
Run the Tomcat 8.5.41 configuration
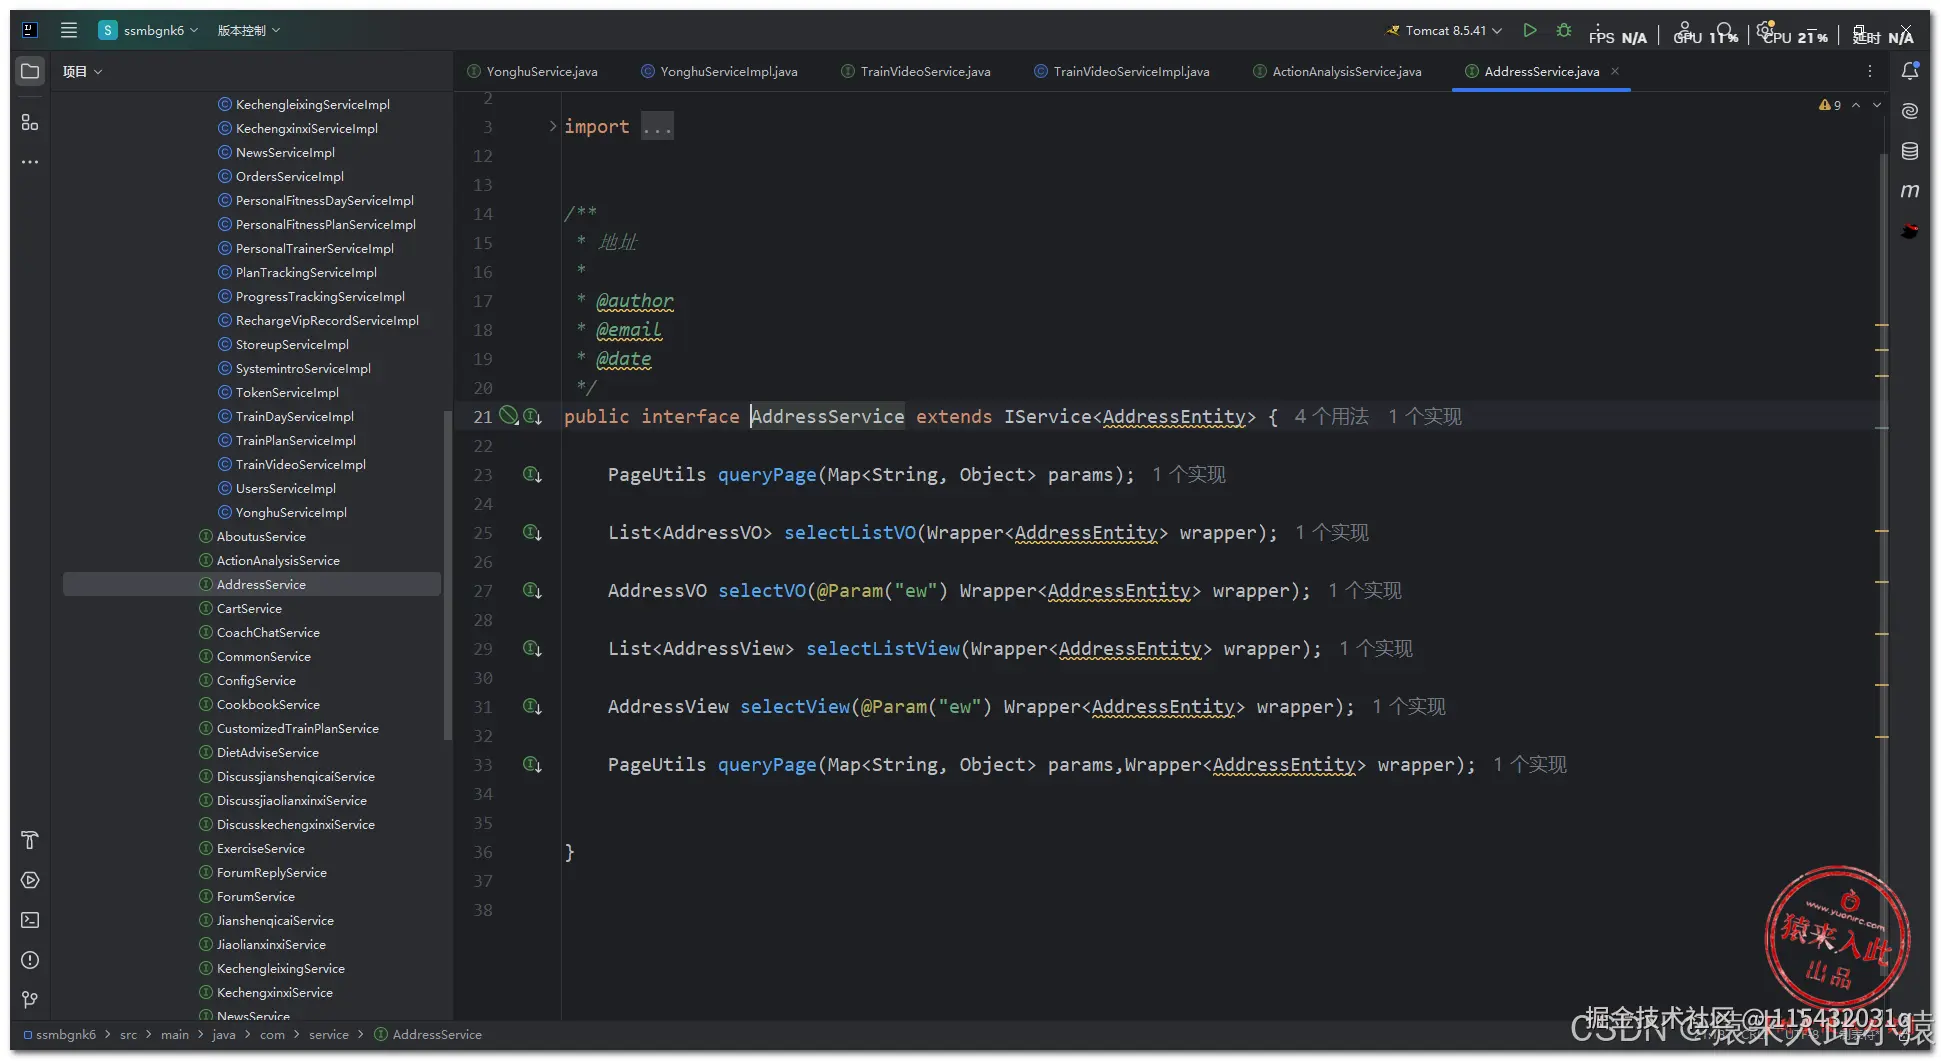click(1529, 30)
